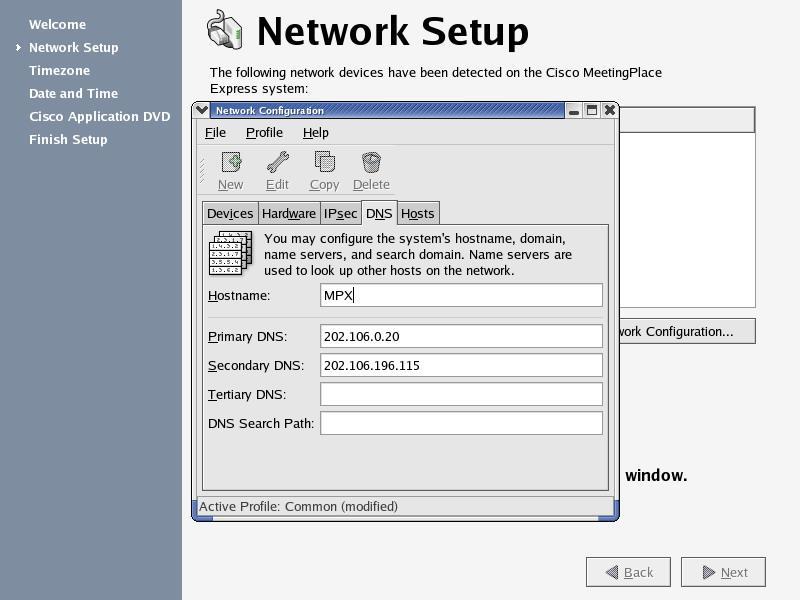Select Welcome in the setup sidebar

[x=58, y=24]
